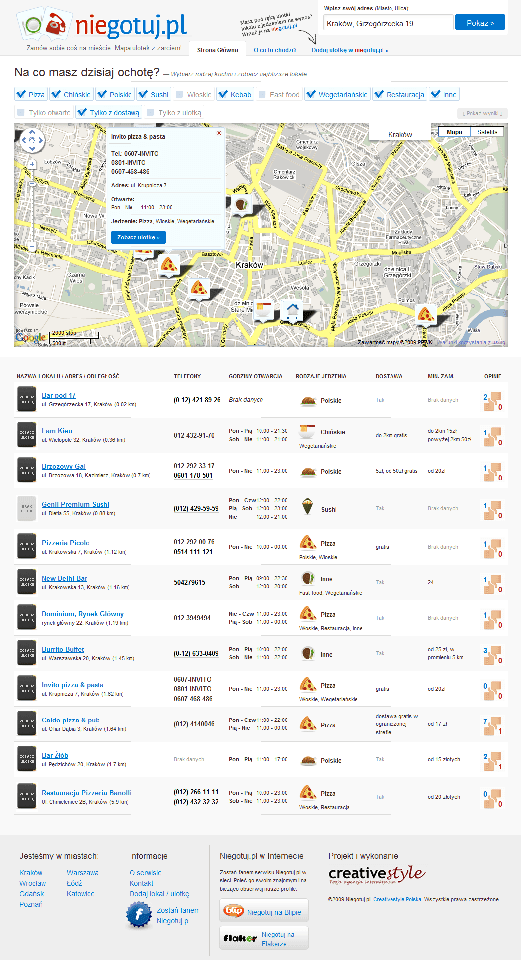Select the house home marker on map
The height and width of the screenshot is (960, 521).
(x=292, y=312)
